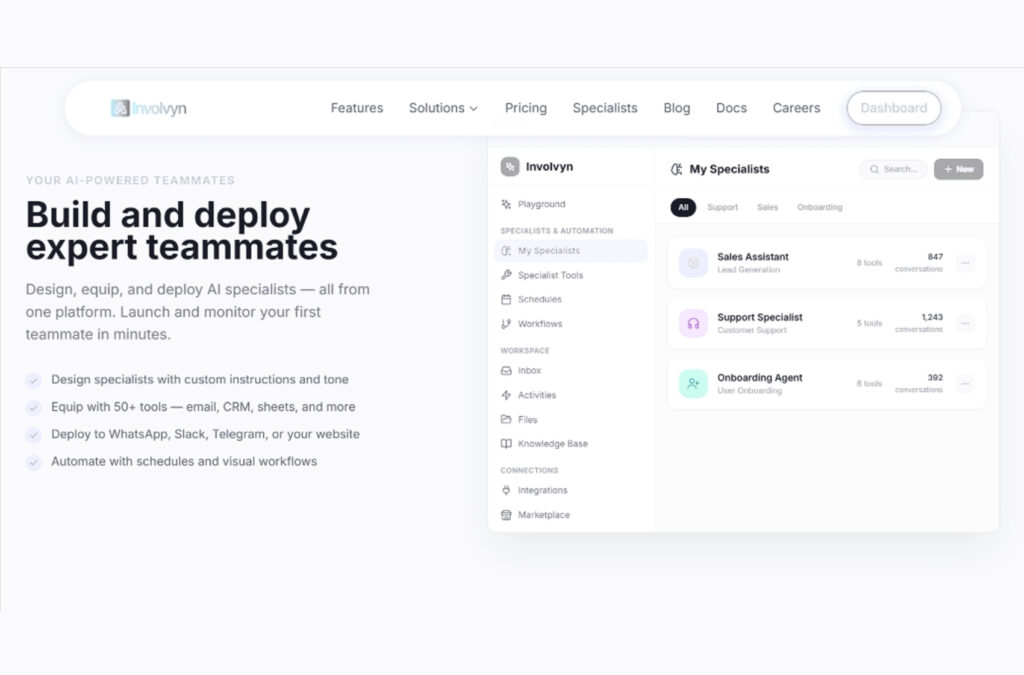This screenshot has width=1024, height=675.
Task: Click the Involvyn logo in navbar
Action: [x=149, y=108]
